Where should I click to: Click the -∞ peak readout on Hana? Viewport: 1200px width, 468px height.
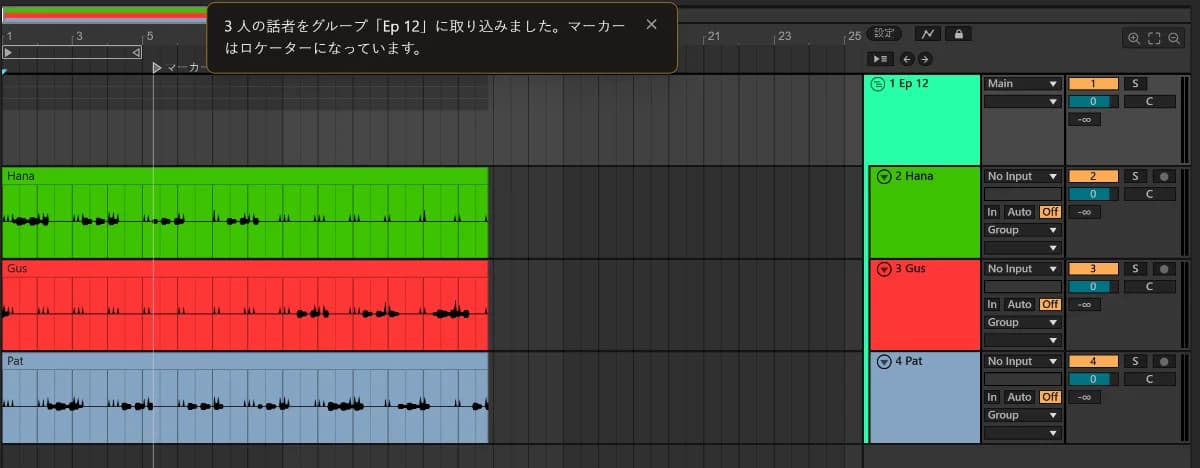(1085, 212)
